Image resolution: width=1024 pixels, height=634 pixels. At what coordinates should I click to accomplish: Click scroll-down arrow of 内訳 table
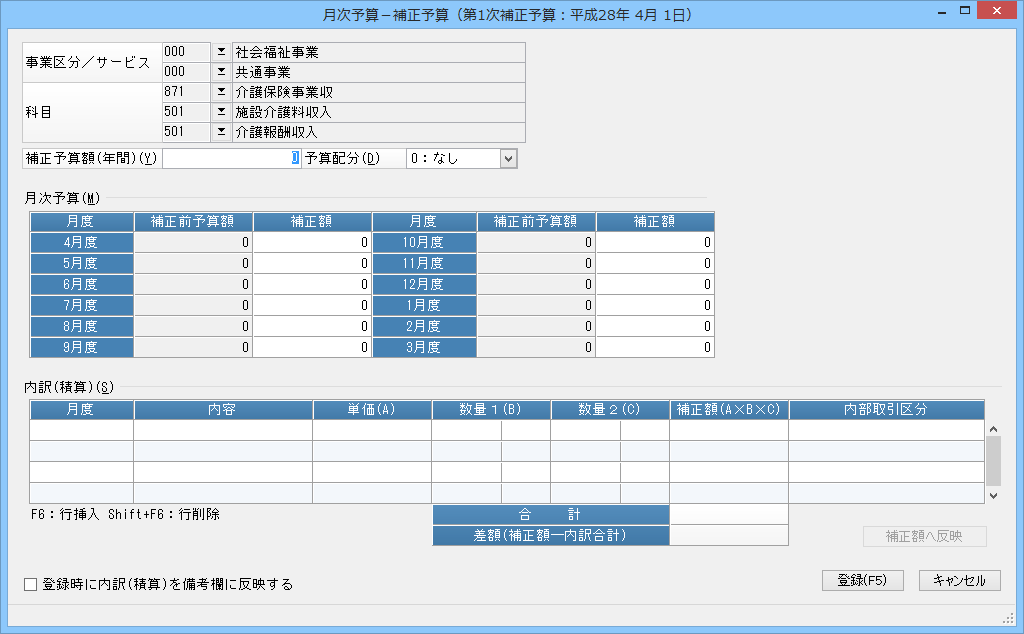pyautogui.click(x=993, y=496)
